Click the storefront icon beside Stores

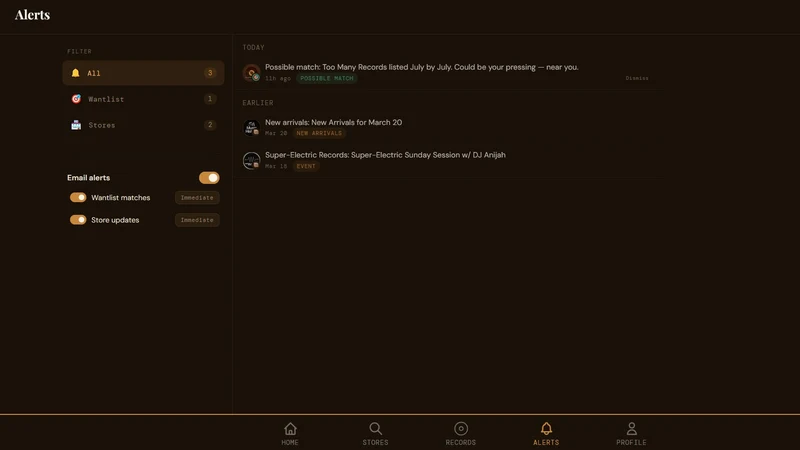pos(76,125)
